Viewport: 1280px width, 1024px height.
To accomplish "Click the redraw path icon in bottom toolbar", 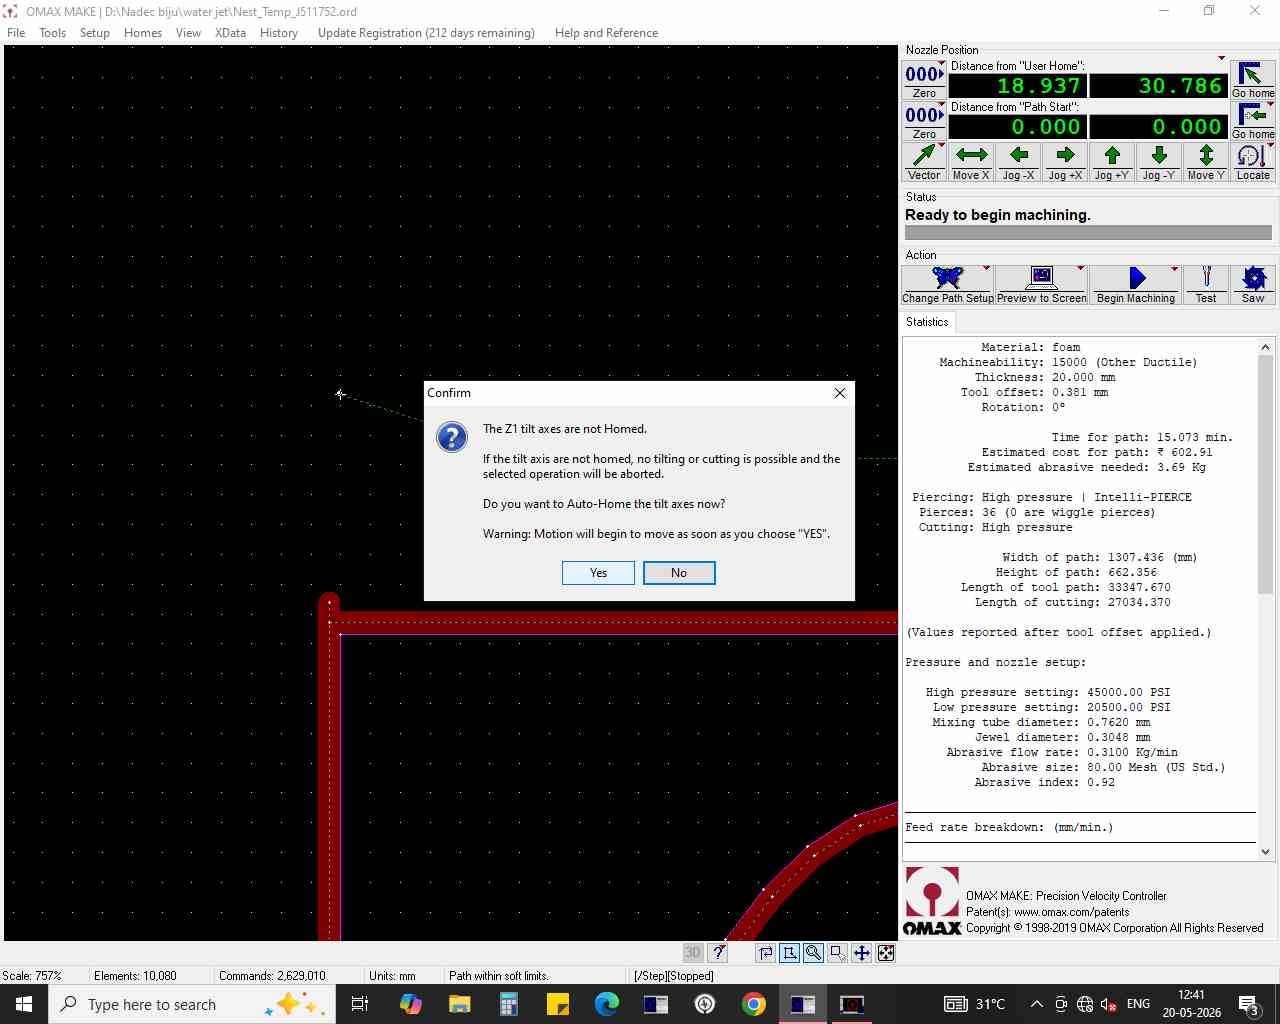I will [765, 953].
